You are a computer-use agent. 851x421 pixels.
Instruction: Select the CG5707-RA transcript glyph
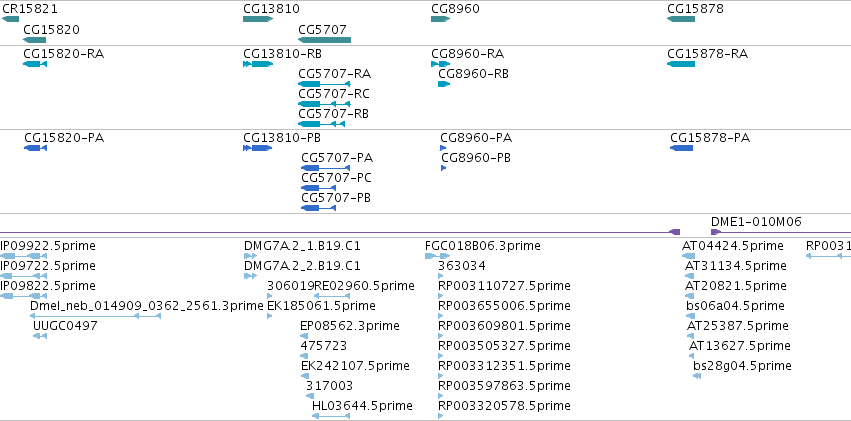pos(325,84)
